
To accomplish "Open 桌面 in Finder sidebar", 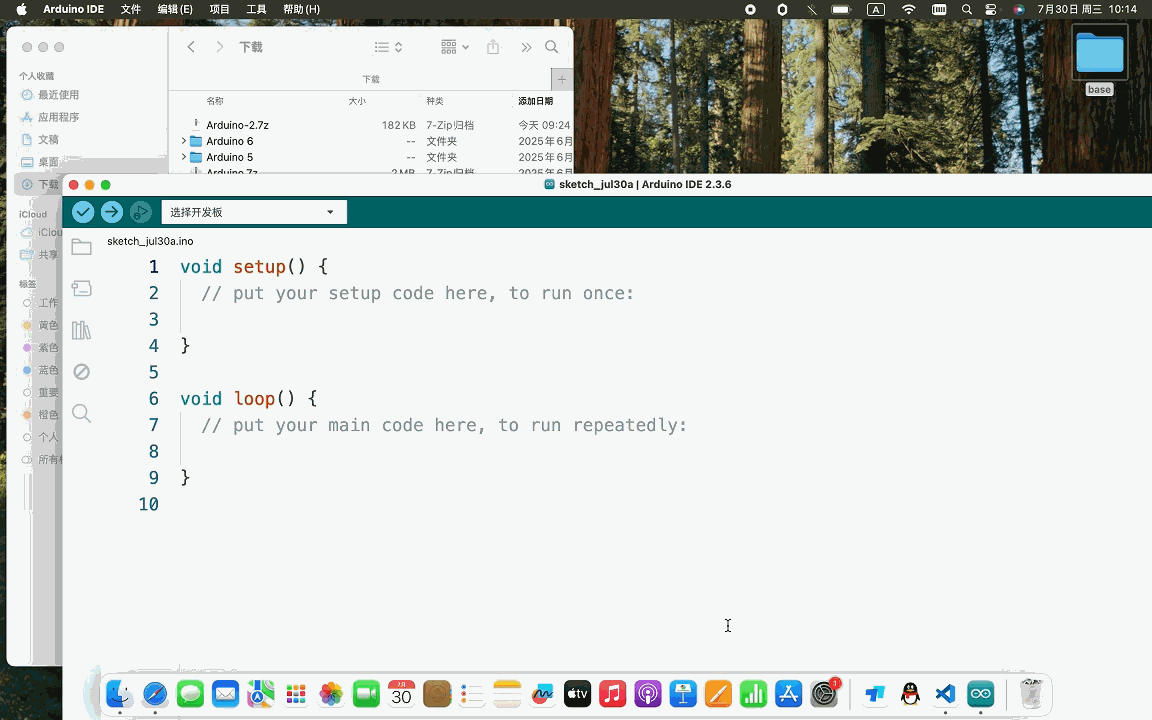I will pos(40,162).
